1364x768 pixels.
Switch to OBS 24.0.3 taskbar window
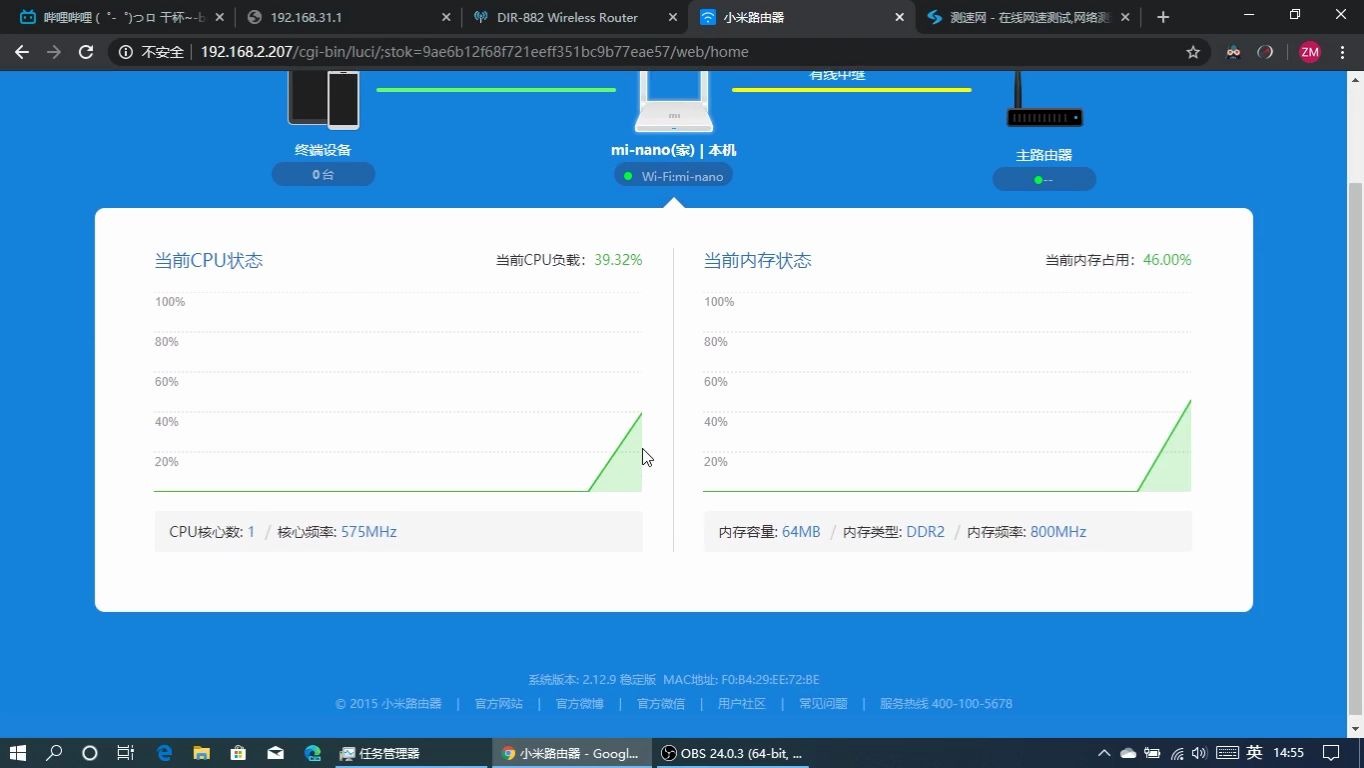(x=732, y=753)
